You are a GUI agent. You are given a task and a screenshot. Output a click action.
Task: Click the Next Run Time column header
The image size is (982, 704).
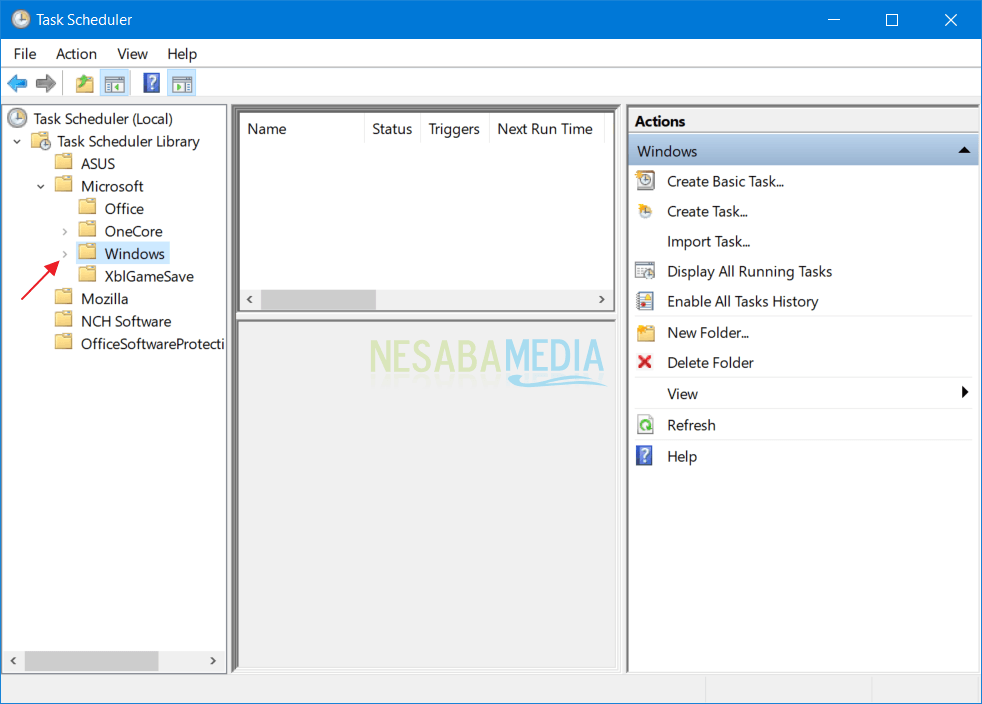545,129
